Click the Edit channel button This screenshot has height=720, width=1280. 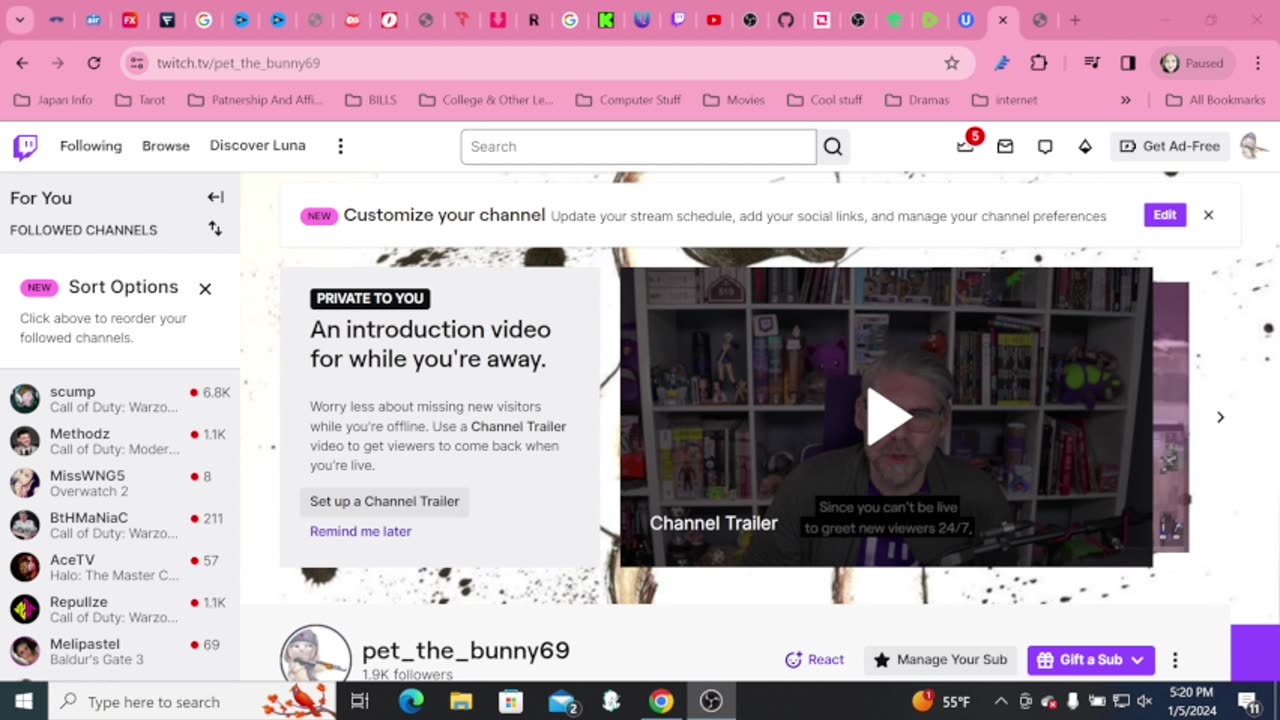click(1165, 215)
